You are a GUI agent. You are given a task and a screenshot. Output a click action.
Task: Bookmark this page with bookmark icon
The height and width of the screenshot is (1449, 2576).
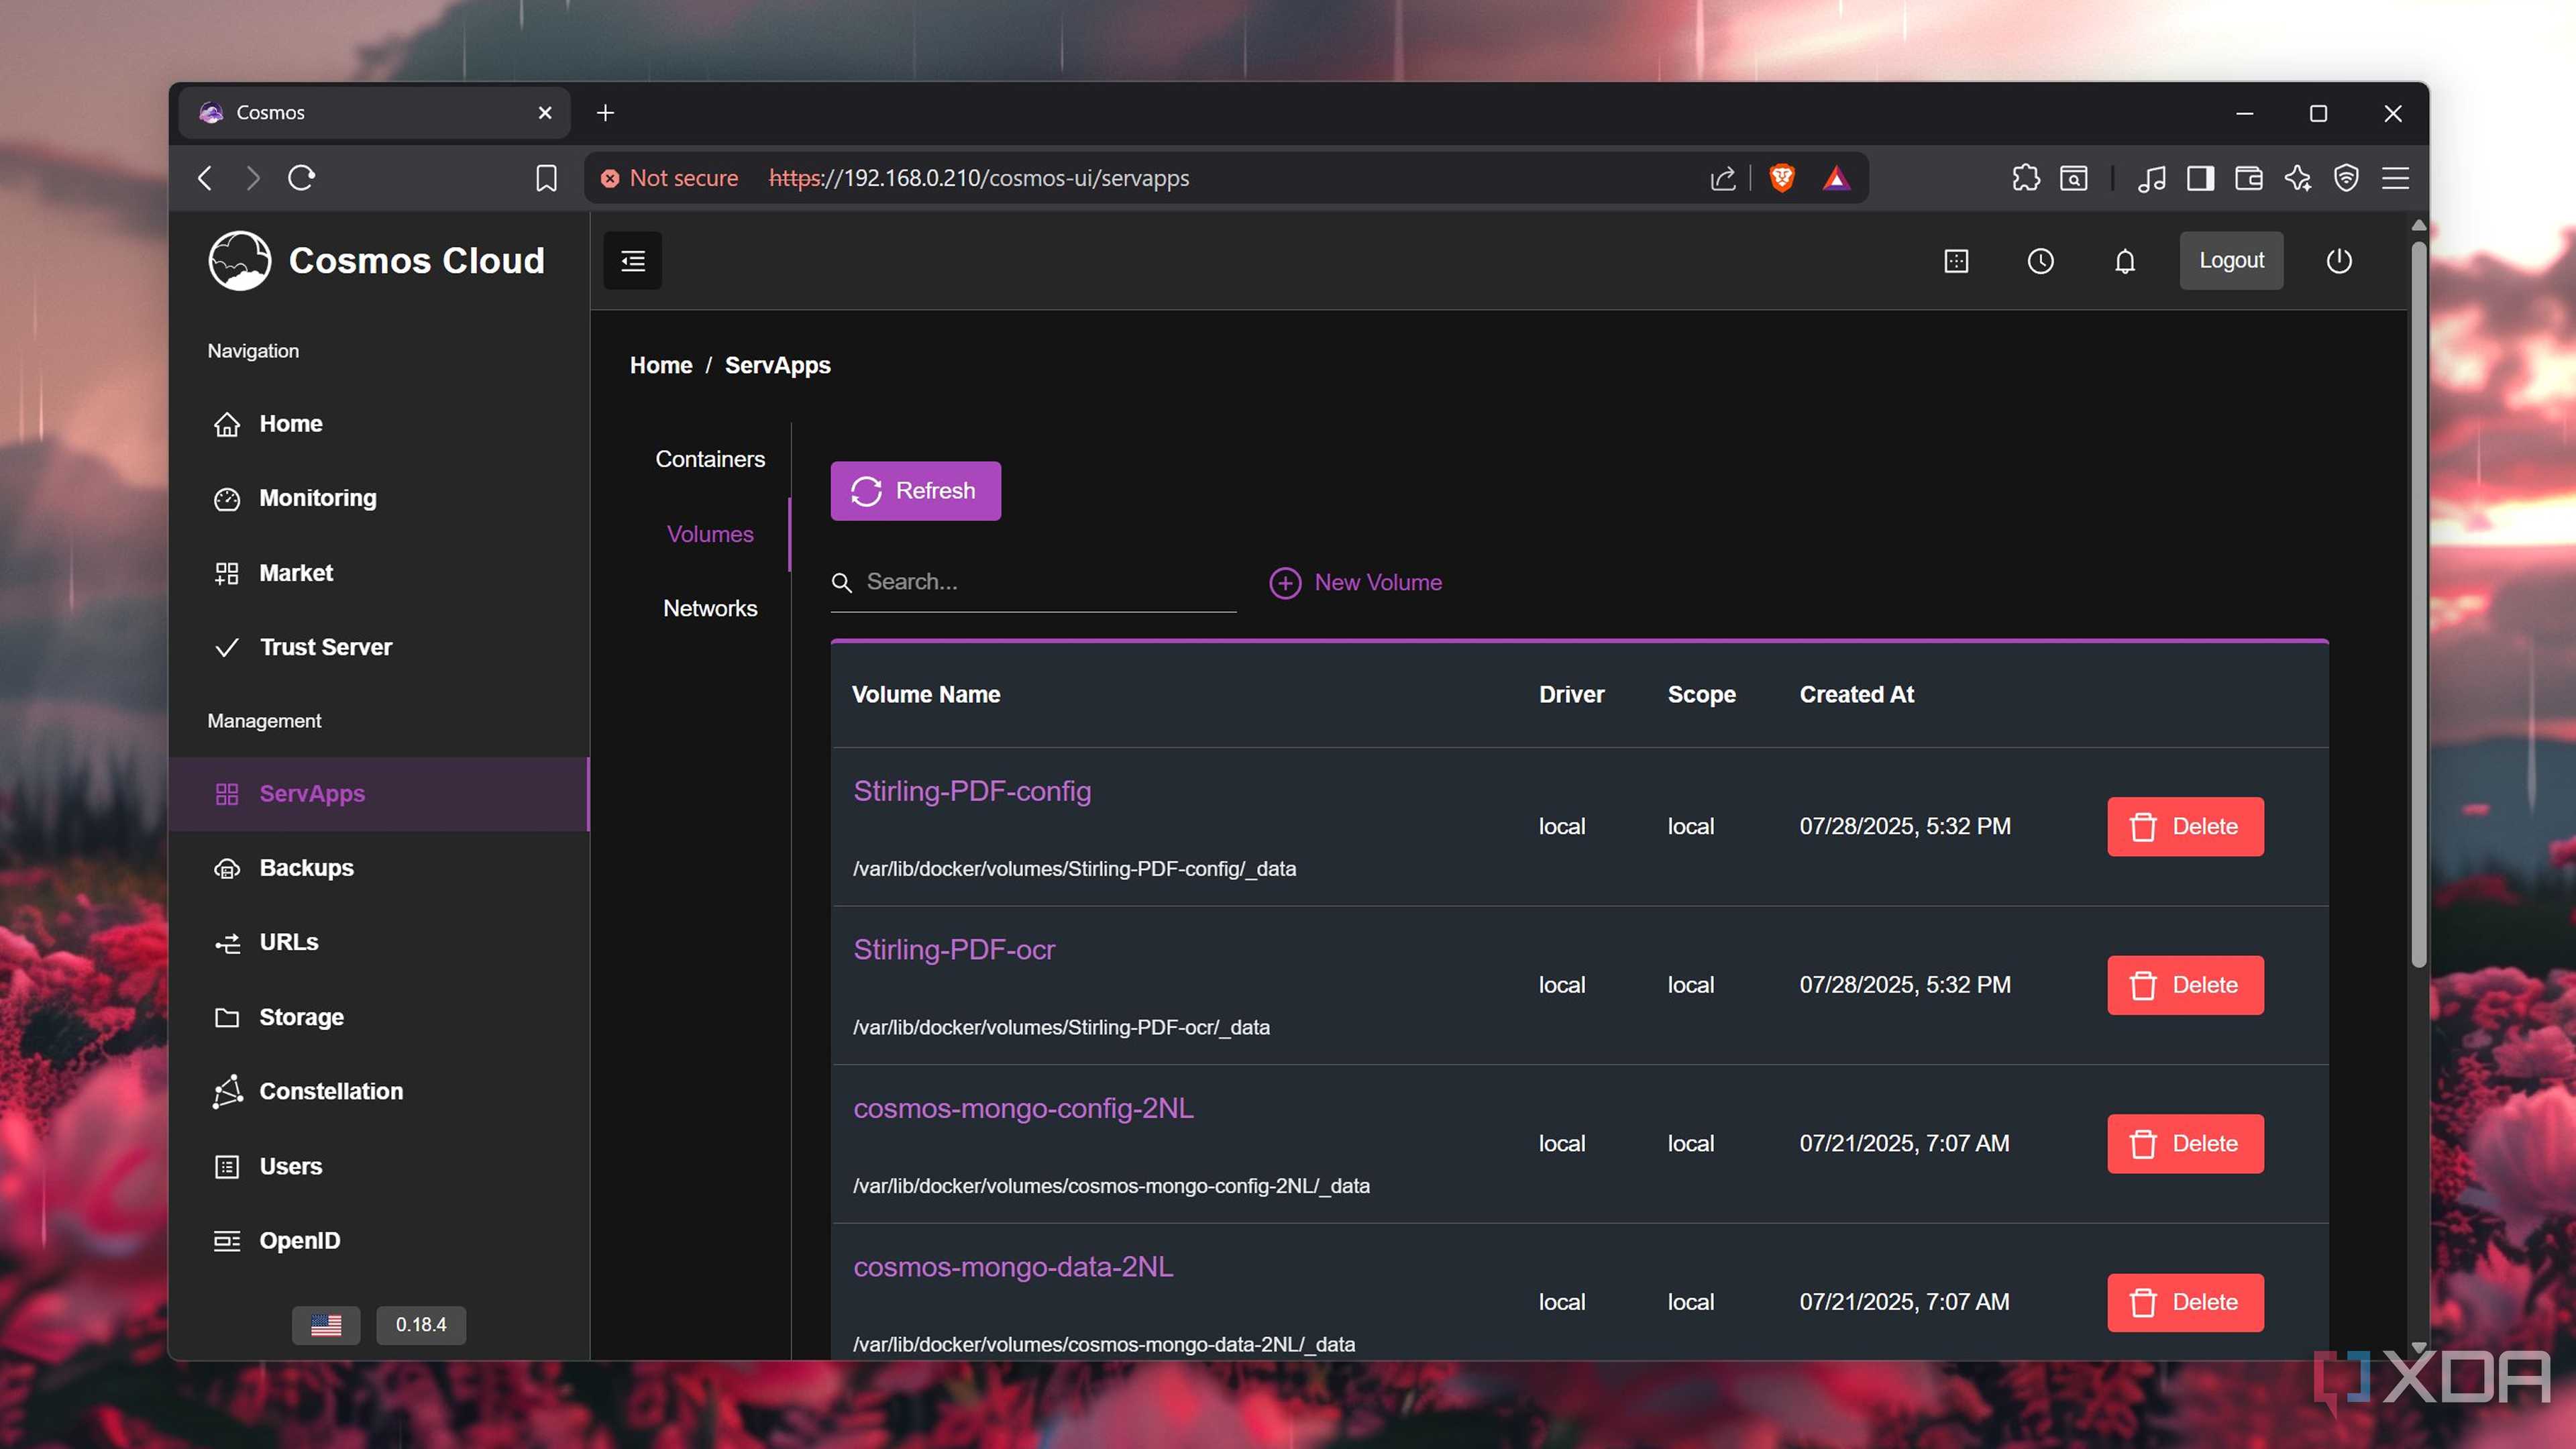pos(546,178)
